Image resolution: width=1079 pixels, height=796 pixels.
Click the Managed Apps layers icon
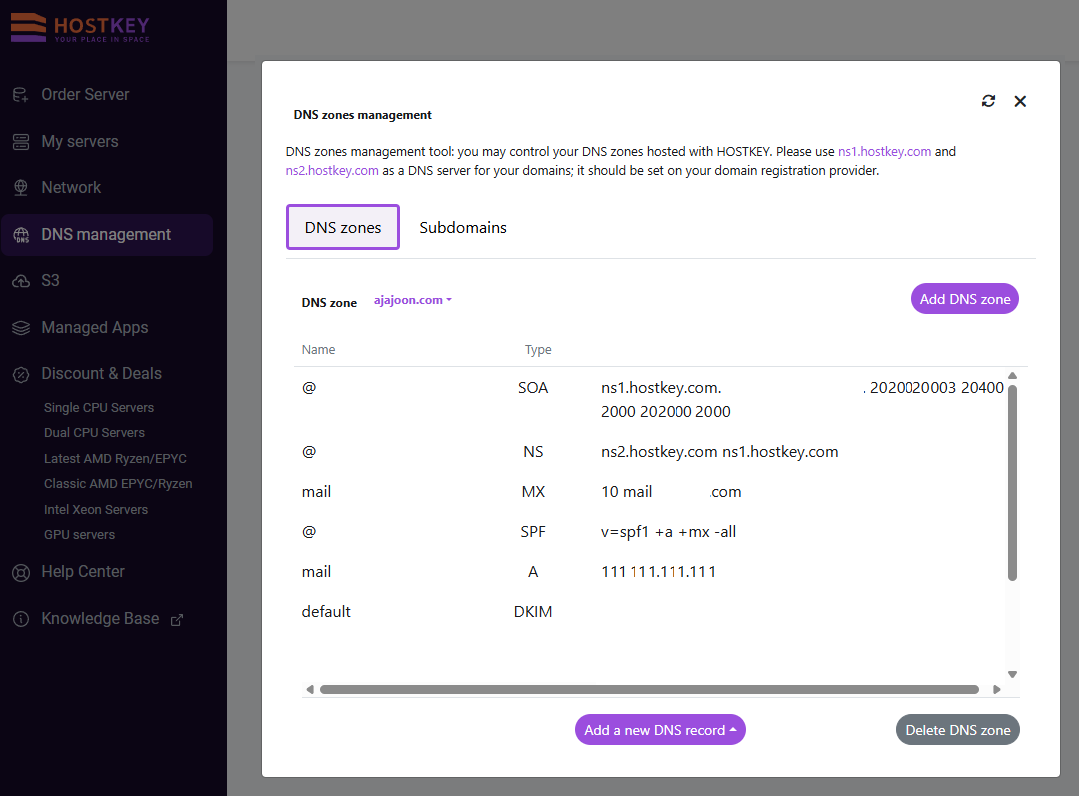pos(21,328)
